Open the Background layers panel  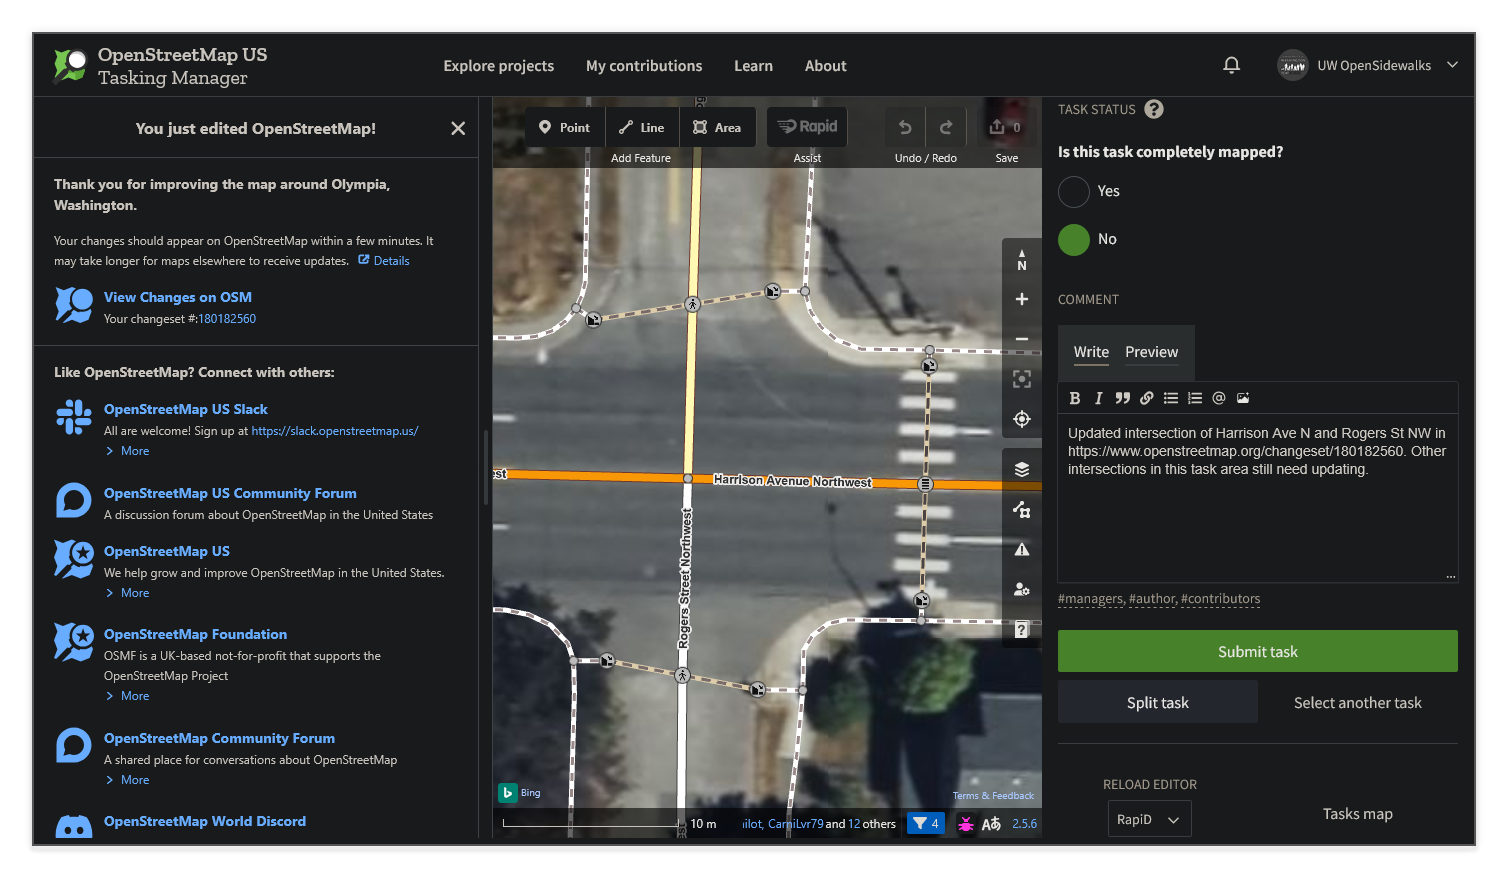click(x=1021, y=468)
